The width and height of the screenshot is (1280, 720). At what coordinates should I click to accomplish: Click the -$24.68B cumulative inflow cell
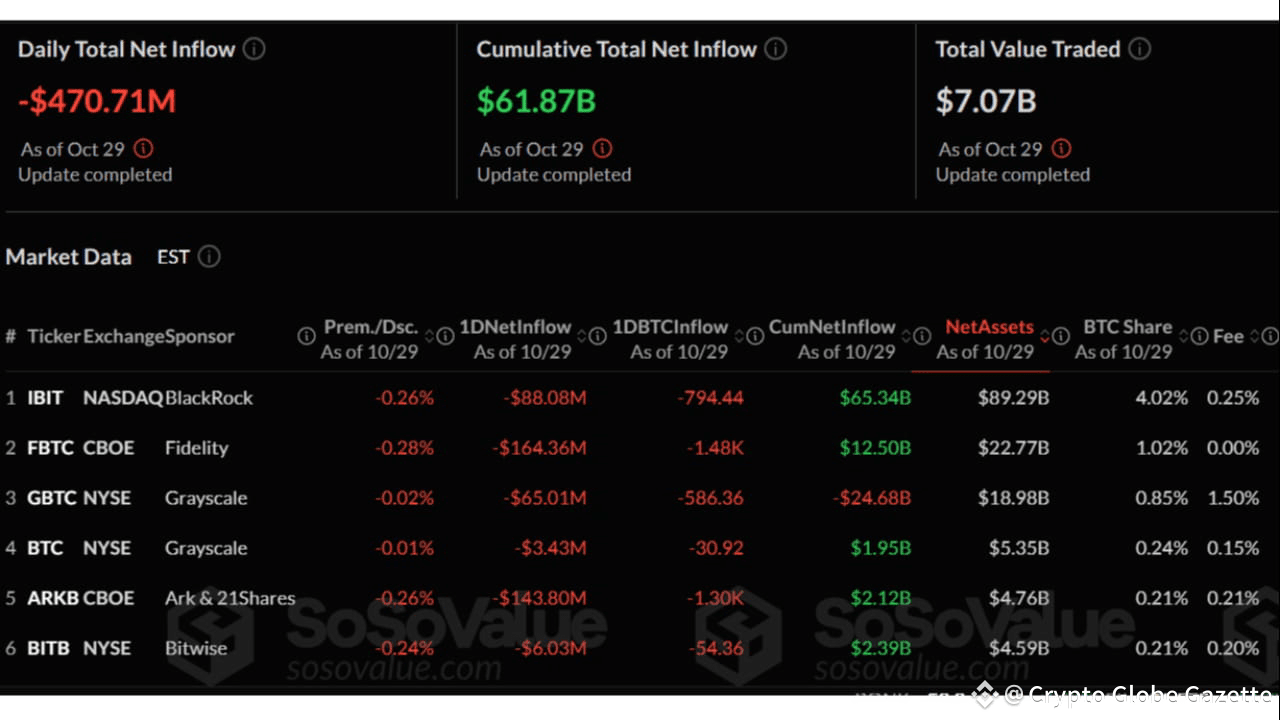coord(871,498)
